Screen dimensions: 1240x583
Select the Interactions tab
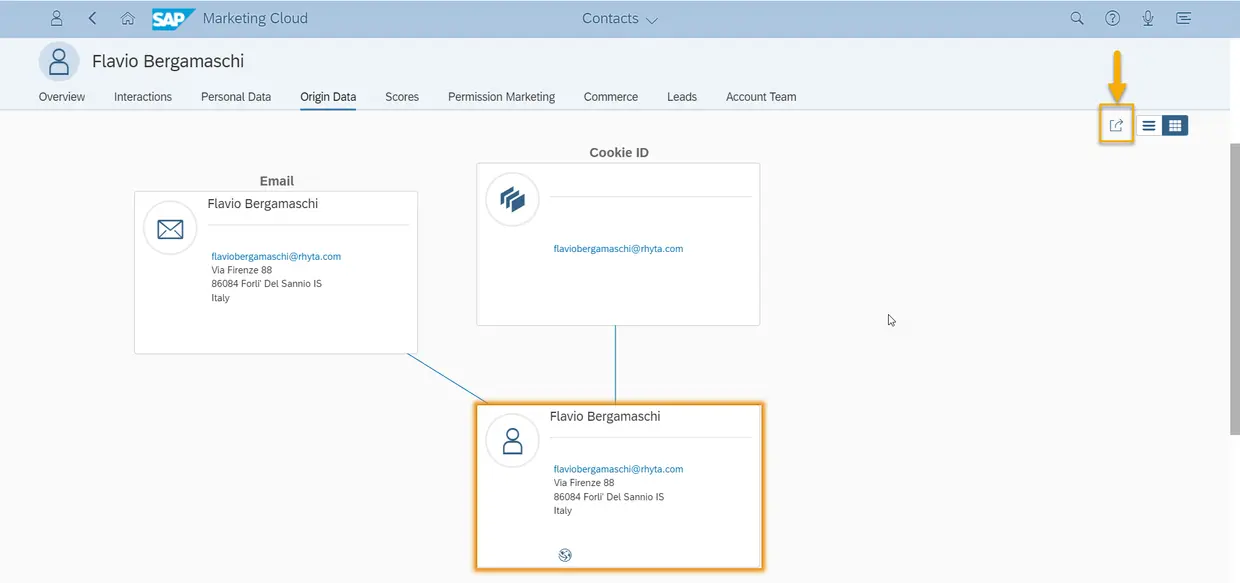(x=143, y=97)
